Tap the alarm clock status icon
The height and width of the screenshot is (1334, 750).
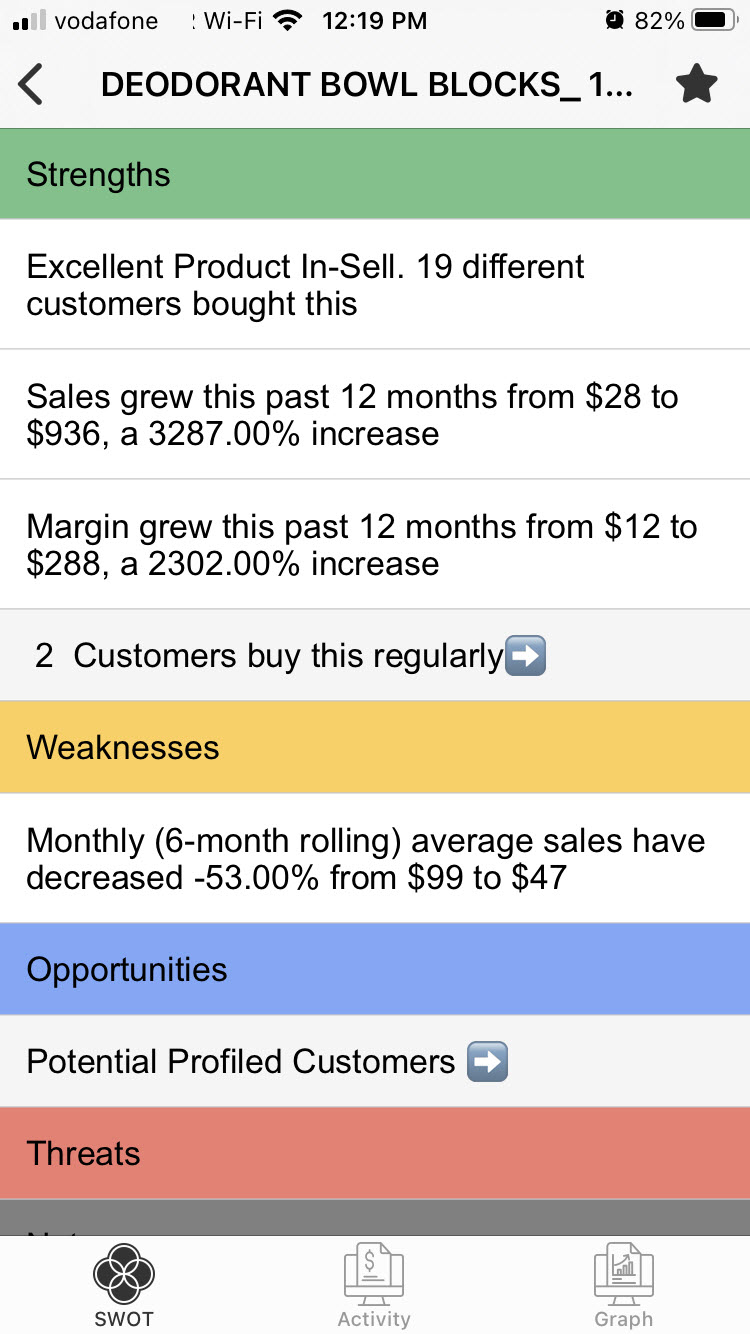click(615, 20)
